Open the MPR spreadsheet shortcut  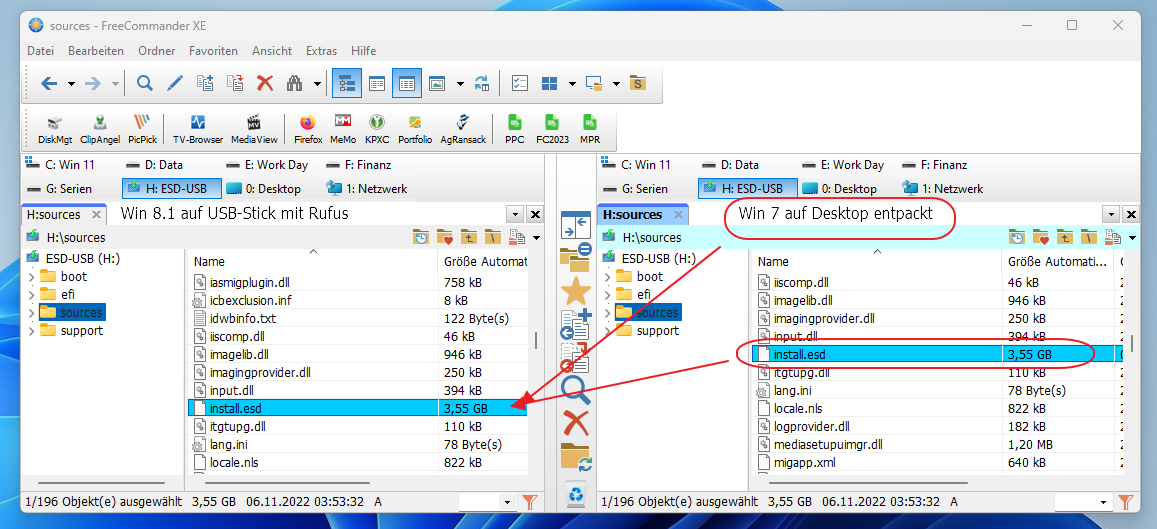(x=590, y=130)
